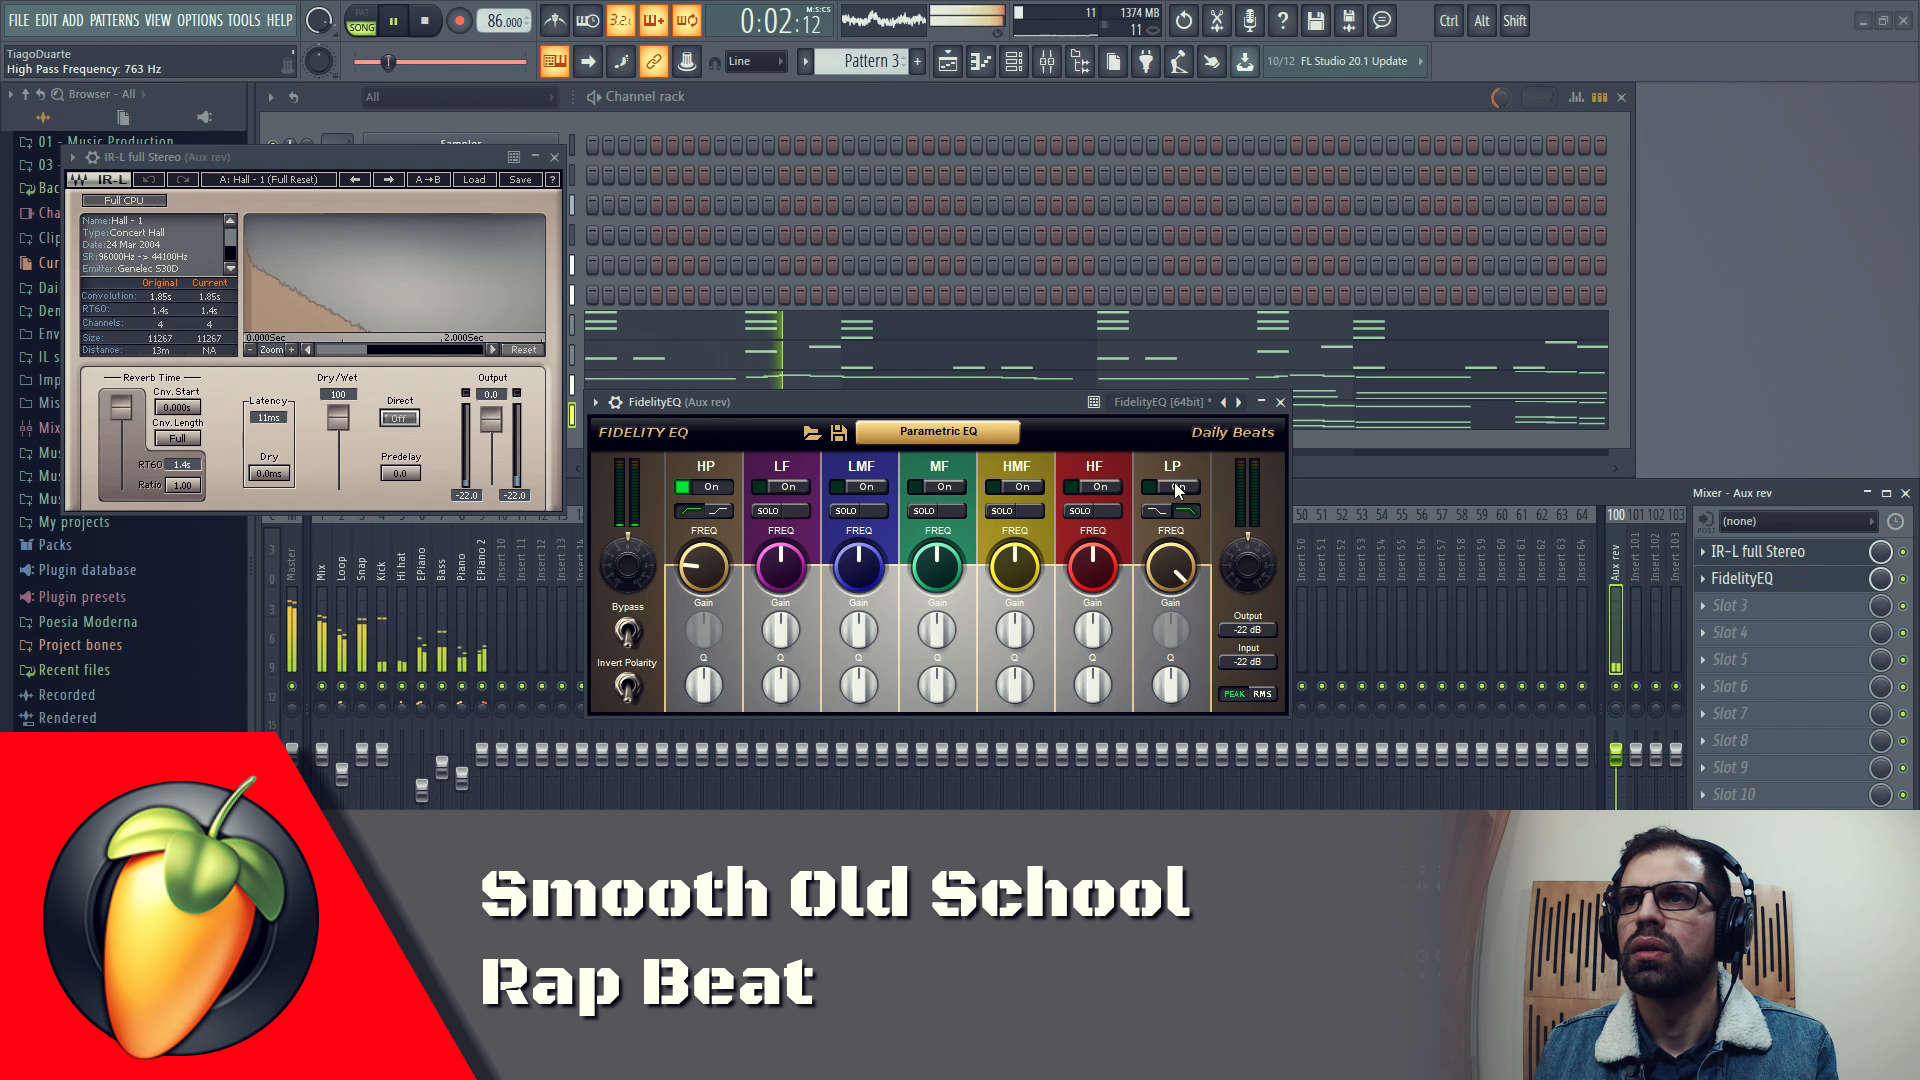Open IR-L plugin options gear icon
Image resolution: width=1920 pixels, height=1080 pixels.
click(x=92, y=157)
